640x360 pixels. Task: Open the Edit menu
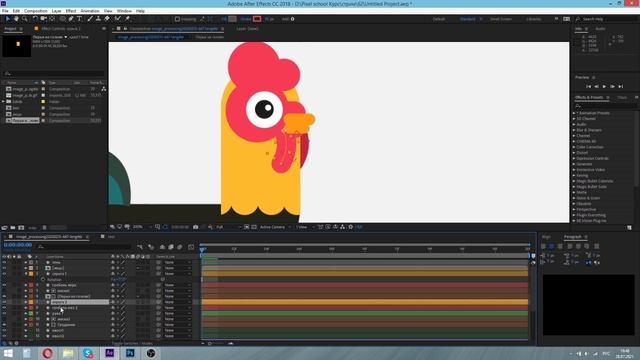(16, 11)
